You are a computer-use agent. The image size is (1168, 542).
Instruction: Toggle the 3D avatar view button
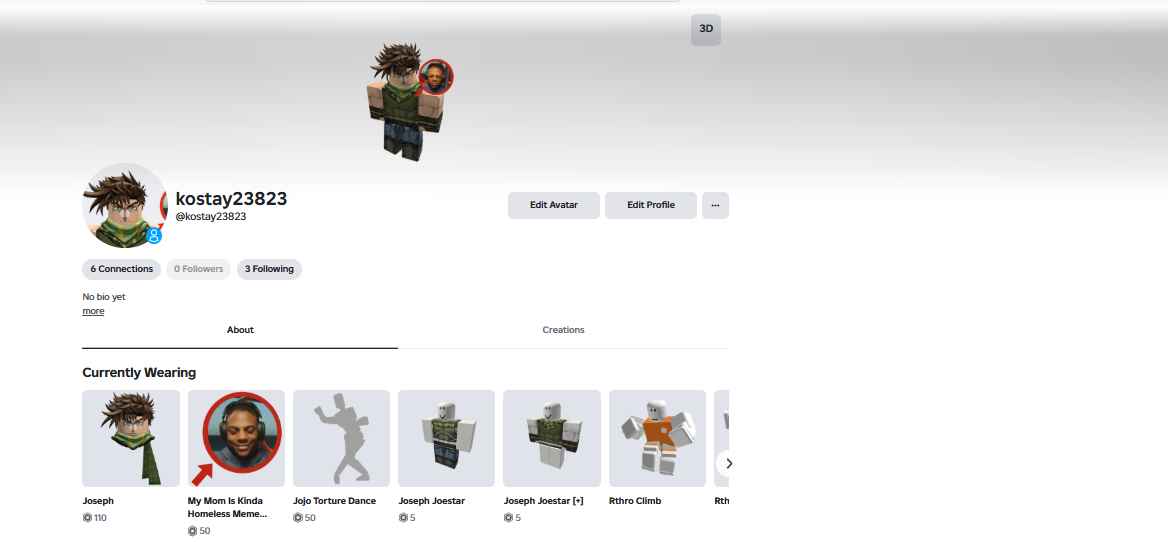[x=705, y=30]
